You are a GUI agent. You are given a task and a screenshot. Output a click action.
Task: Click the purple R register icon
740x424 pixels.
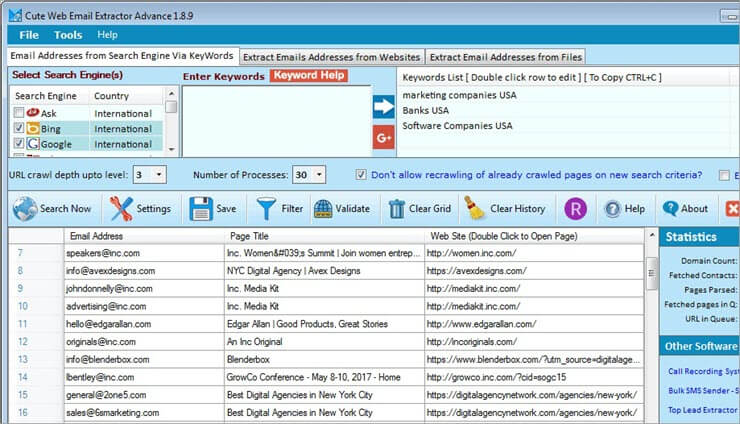[x=575, y=209]
